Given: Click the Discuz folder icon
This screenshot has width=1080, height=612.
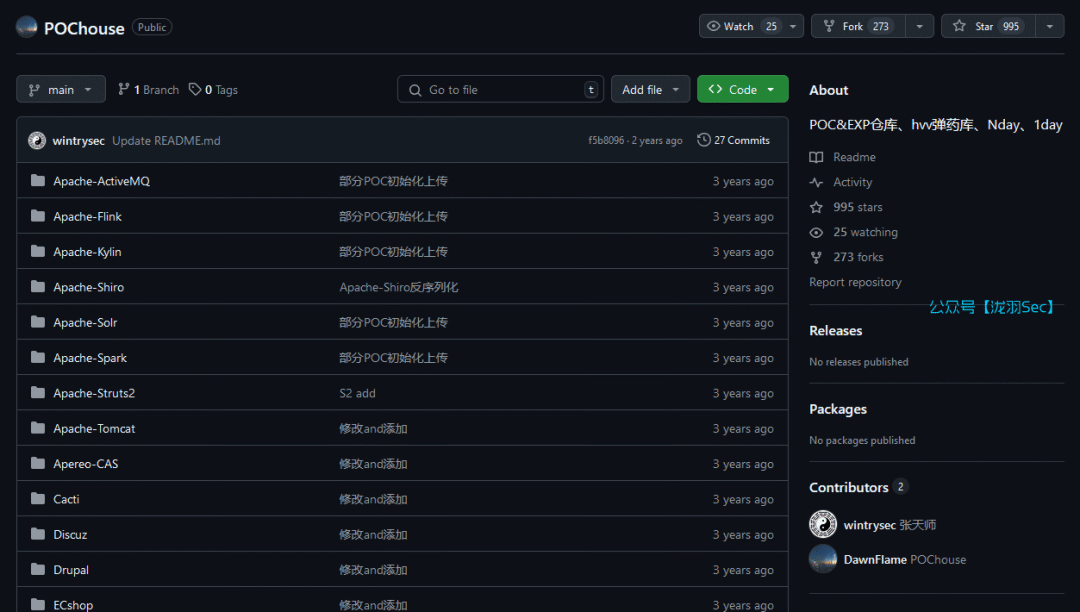Looking at the screenshot, I should 38,534.
